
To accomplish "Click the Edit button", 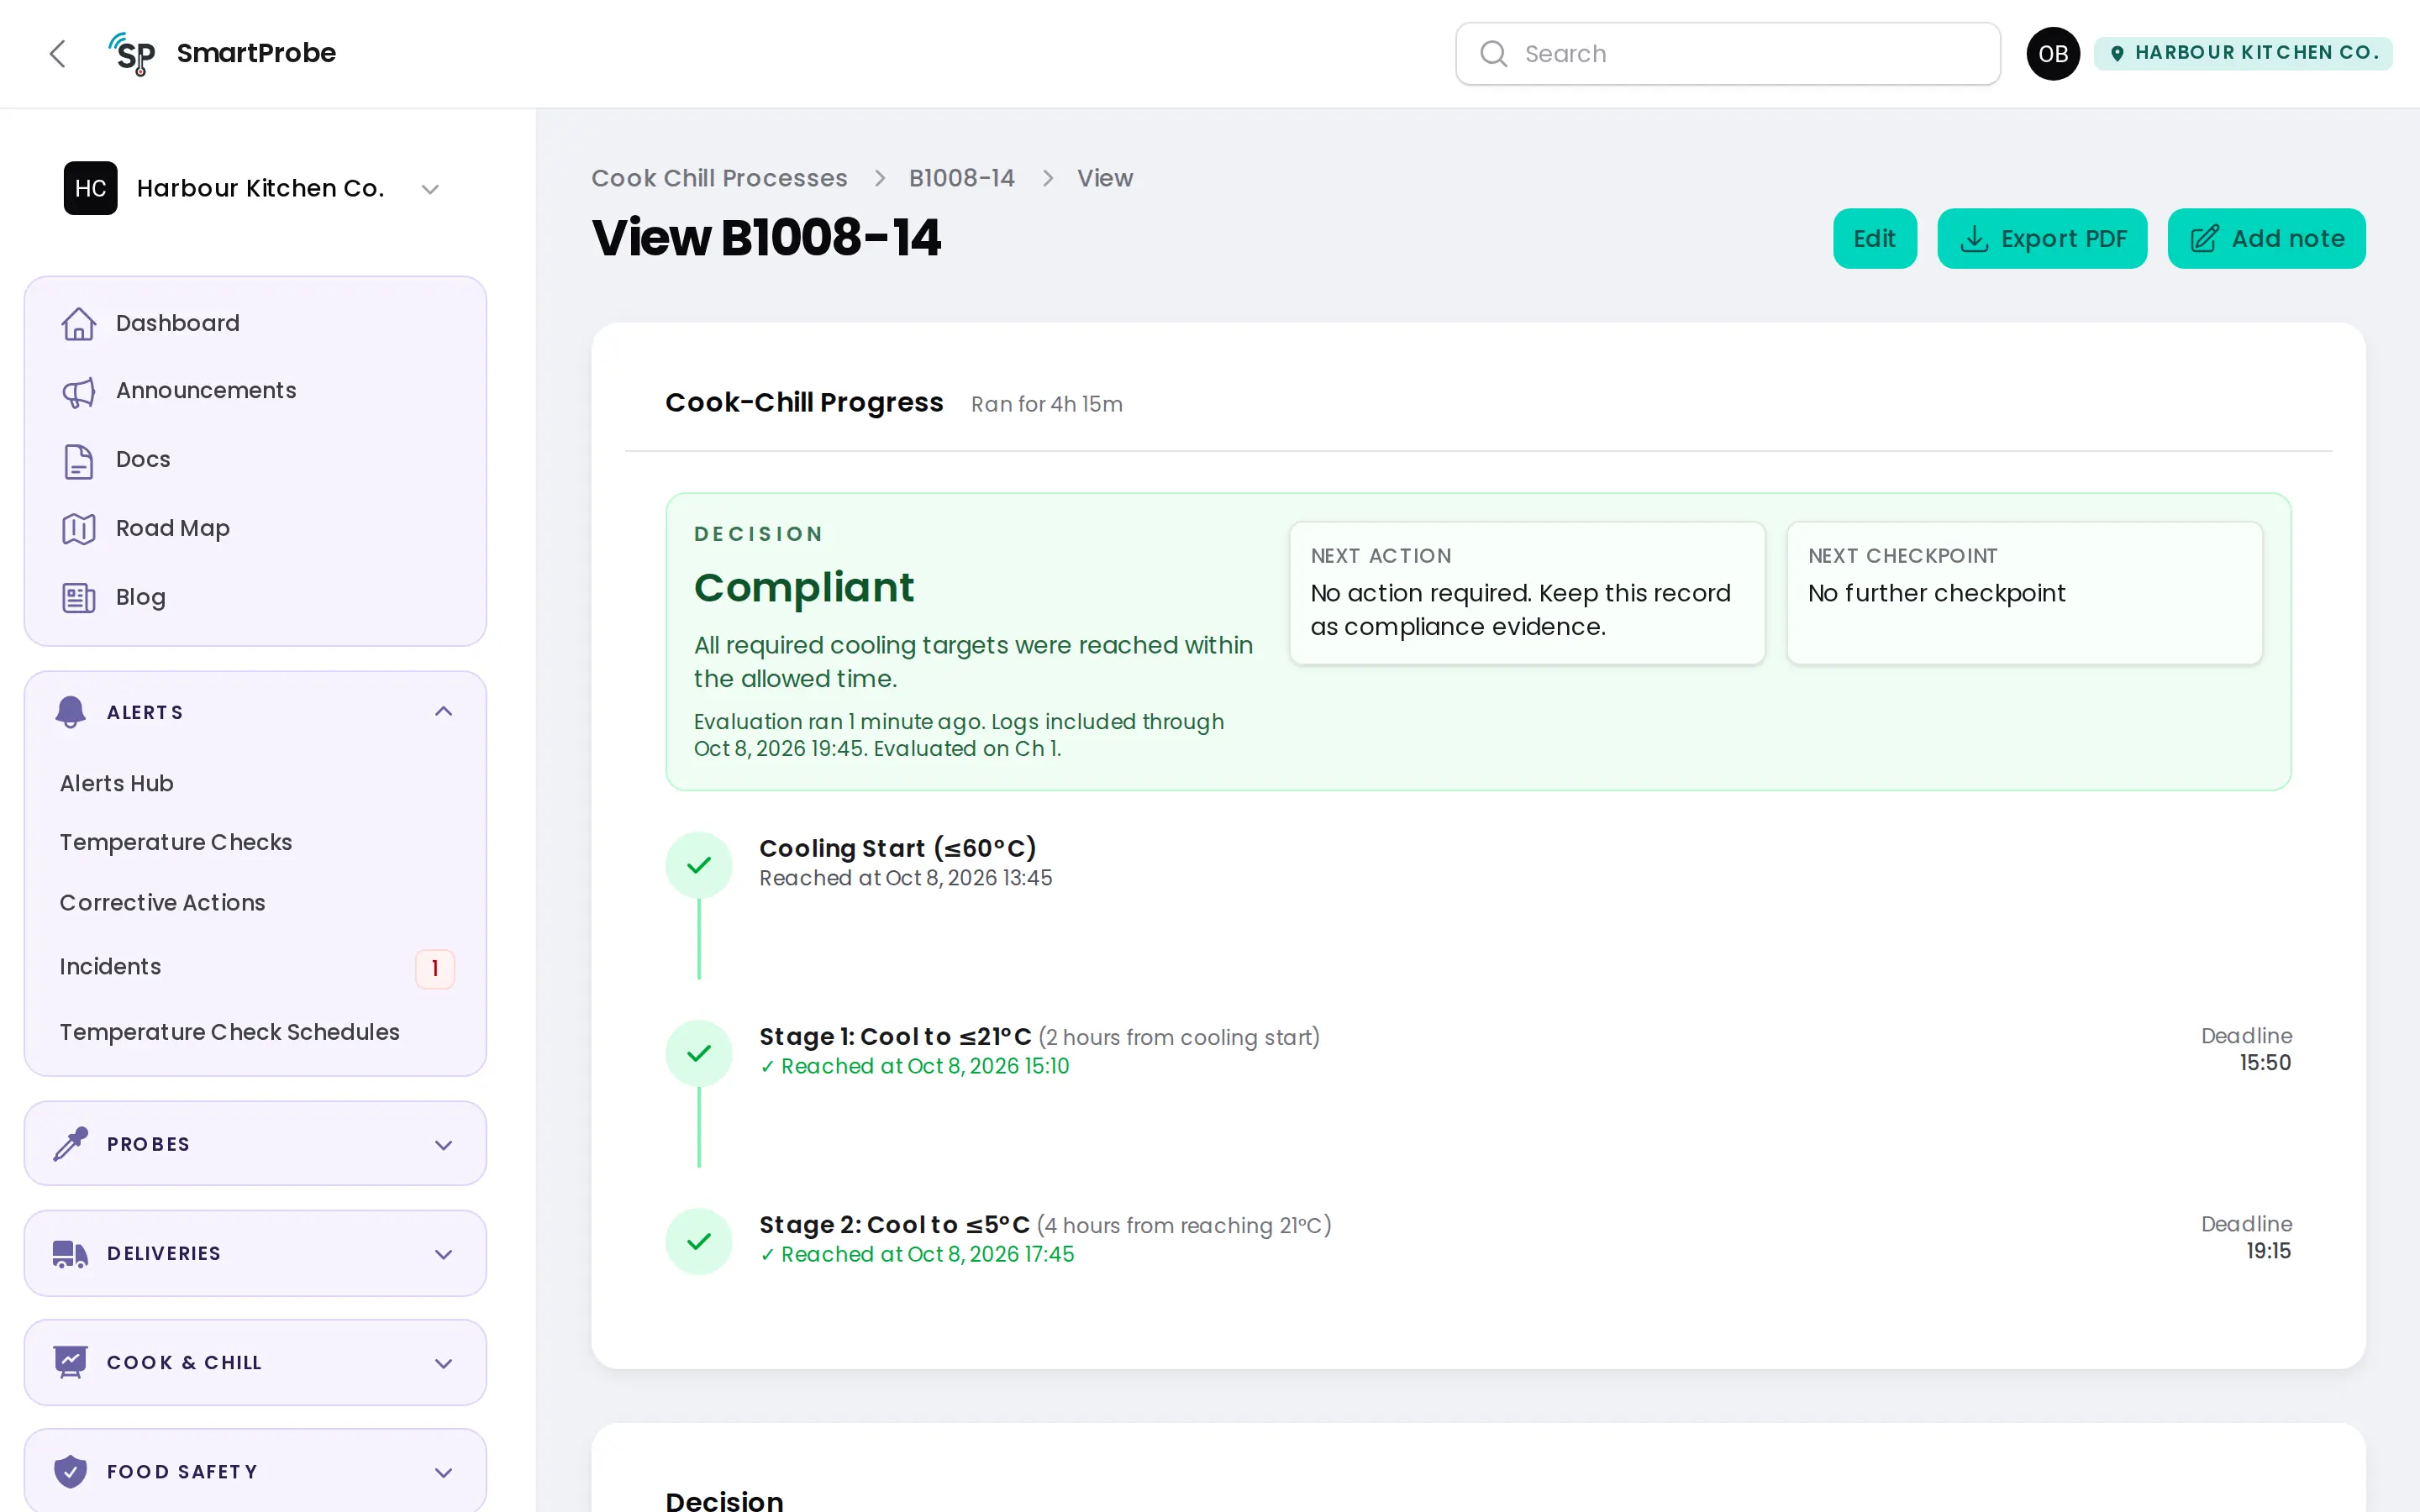I will (x=1874, y=238).
